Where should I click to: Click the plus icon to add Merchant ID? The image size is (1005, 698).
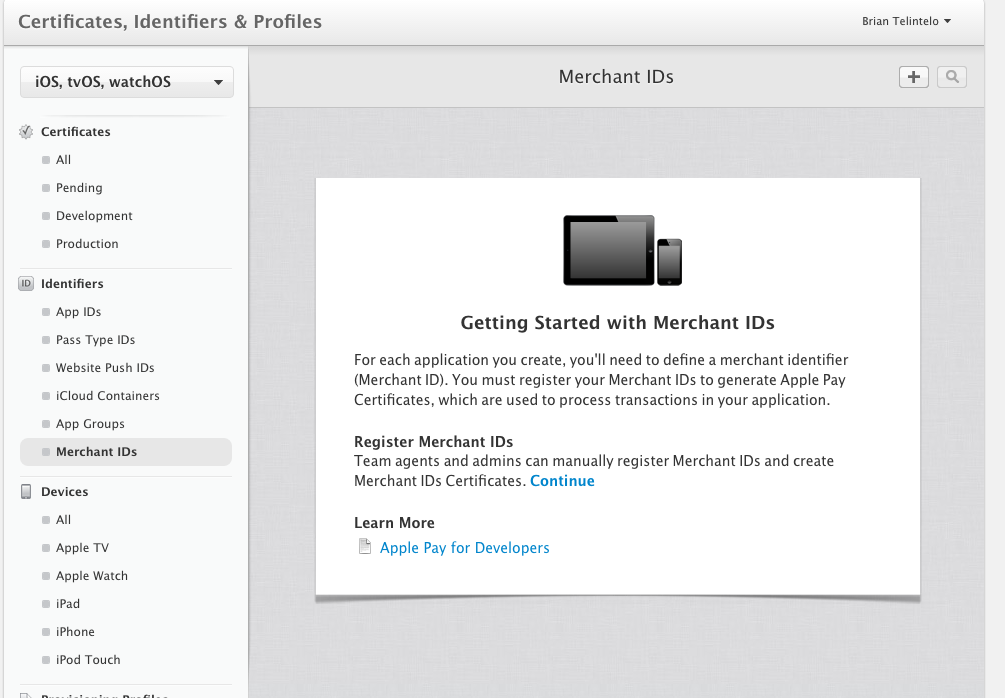913,77
